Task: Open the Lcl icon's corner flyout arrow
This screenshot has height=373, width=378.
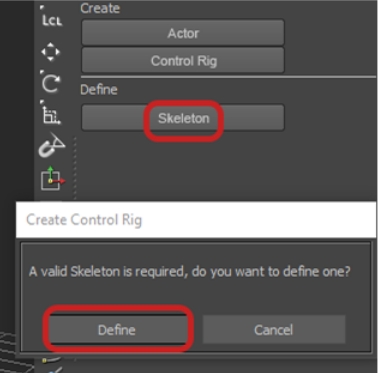Action: (x=42, y=8)
